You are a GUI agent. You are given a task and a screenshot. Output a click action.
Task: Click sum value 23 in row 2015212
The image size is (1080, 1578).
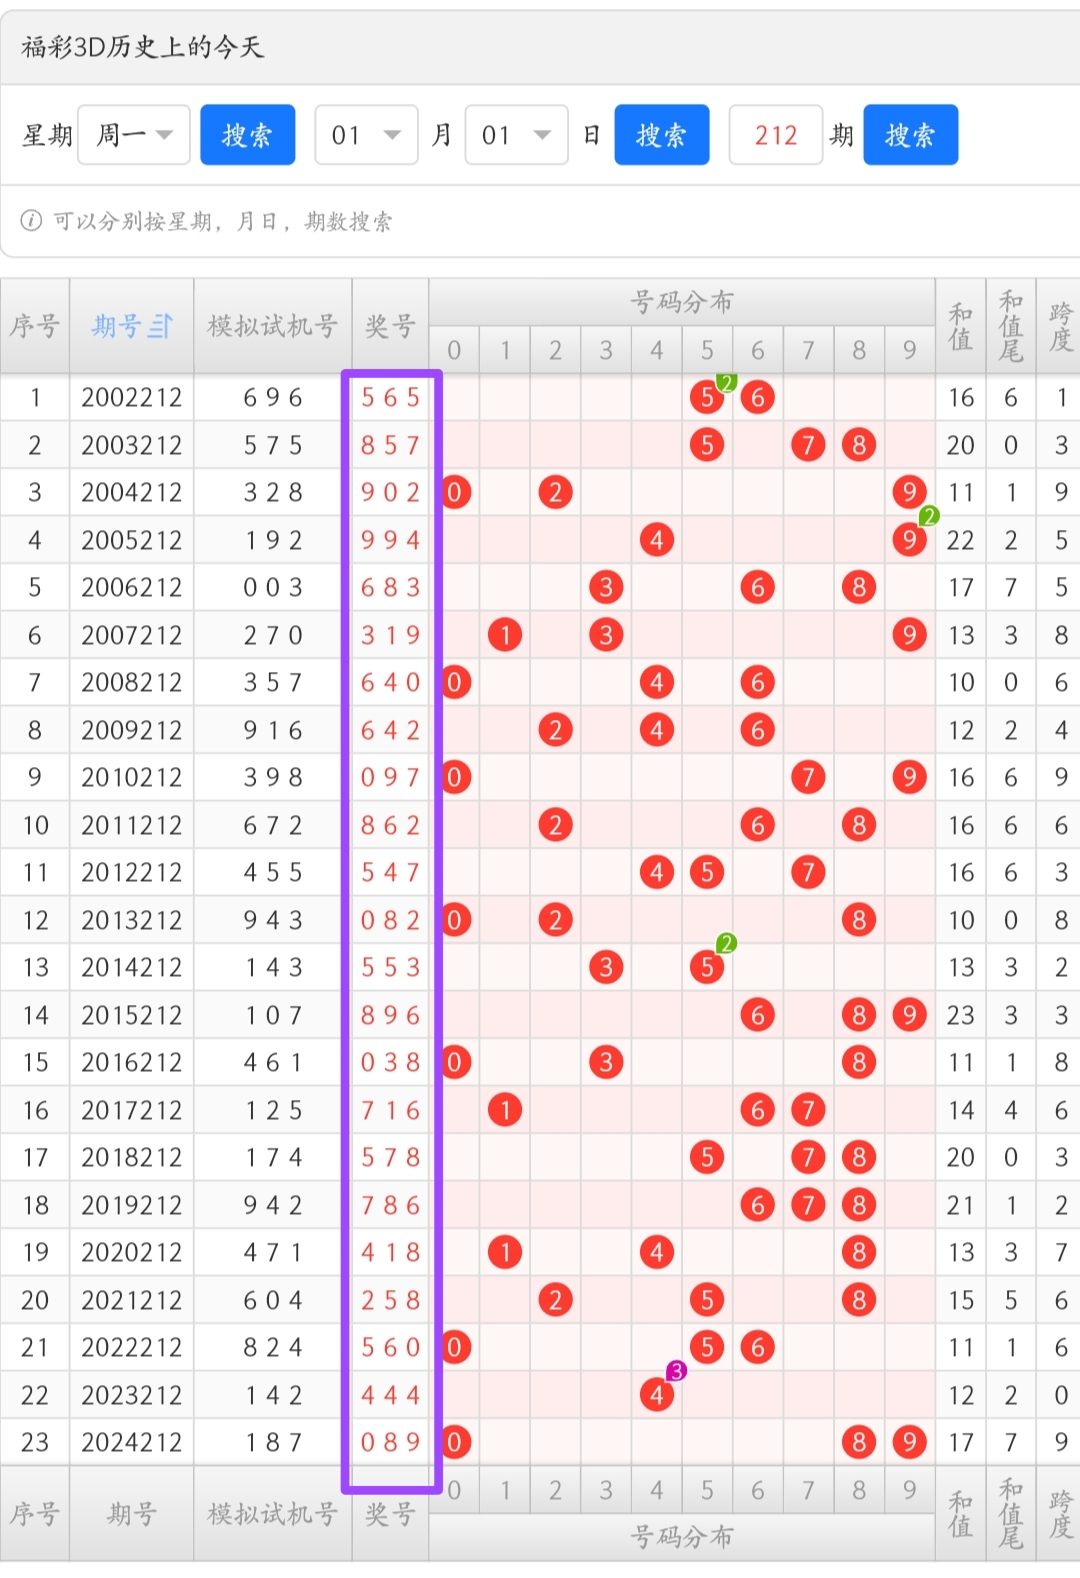961,1015
